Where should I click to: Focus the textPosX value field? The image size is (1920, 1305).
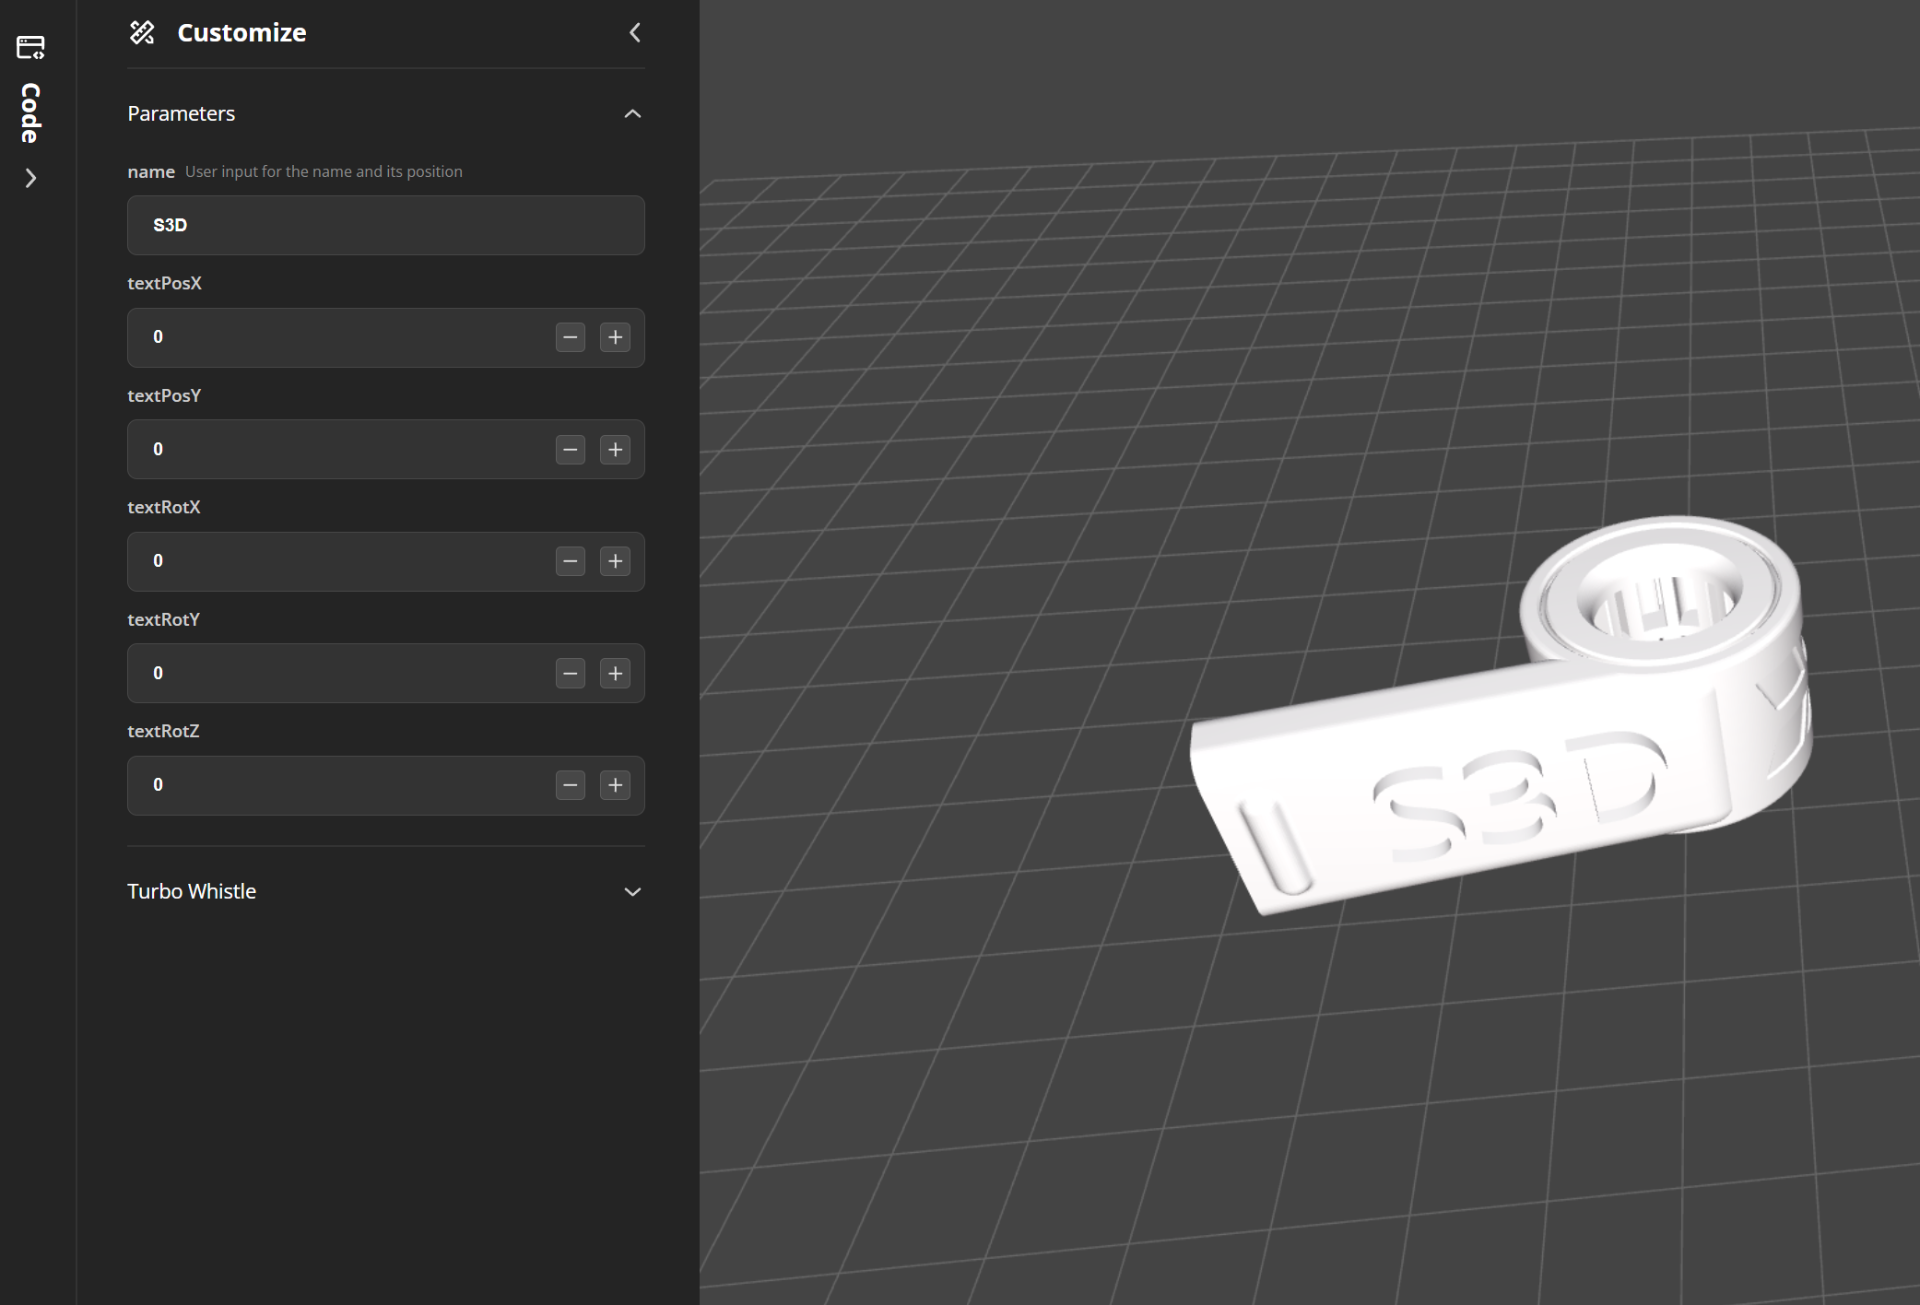tap(340, 338)
